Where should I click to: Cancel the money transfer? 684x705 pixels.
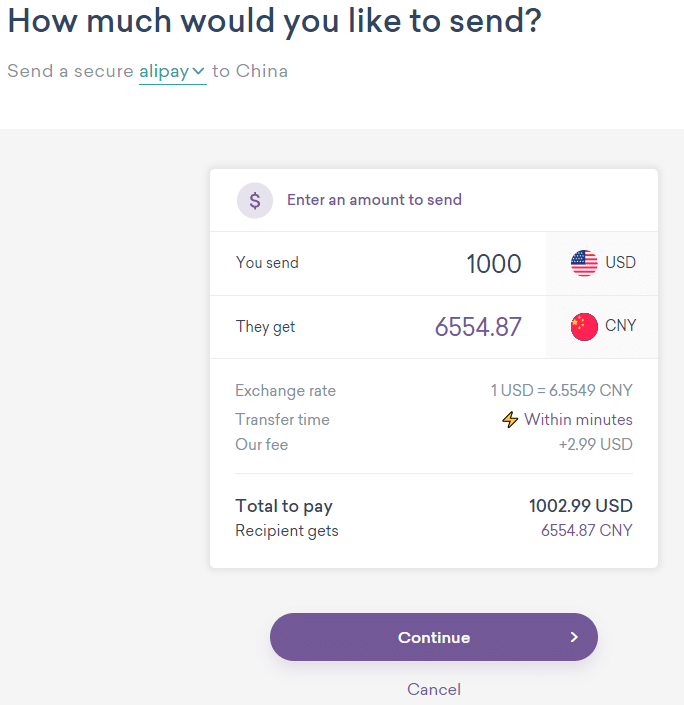[x=434, y=689]
